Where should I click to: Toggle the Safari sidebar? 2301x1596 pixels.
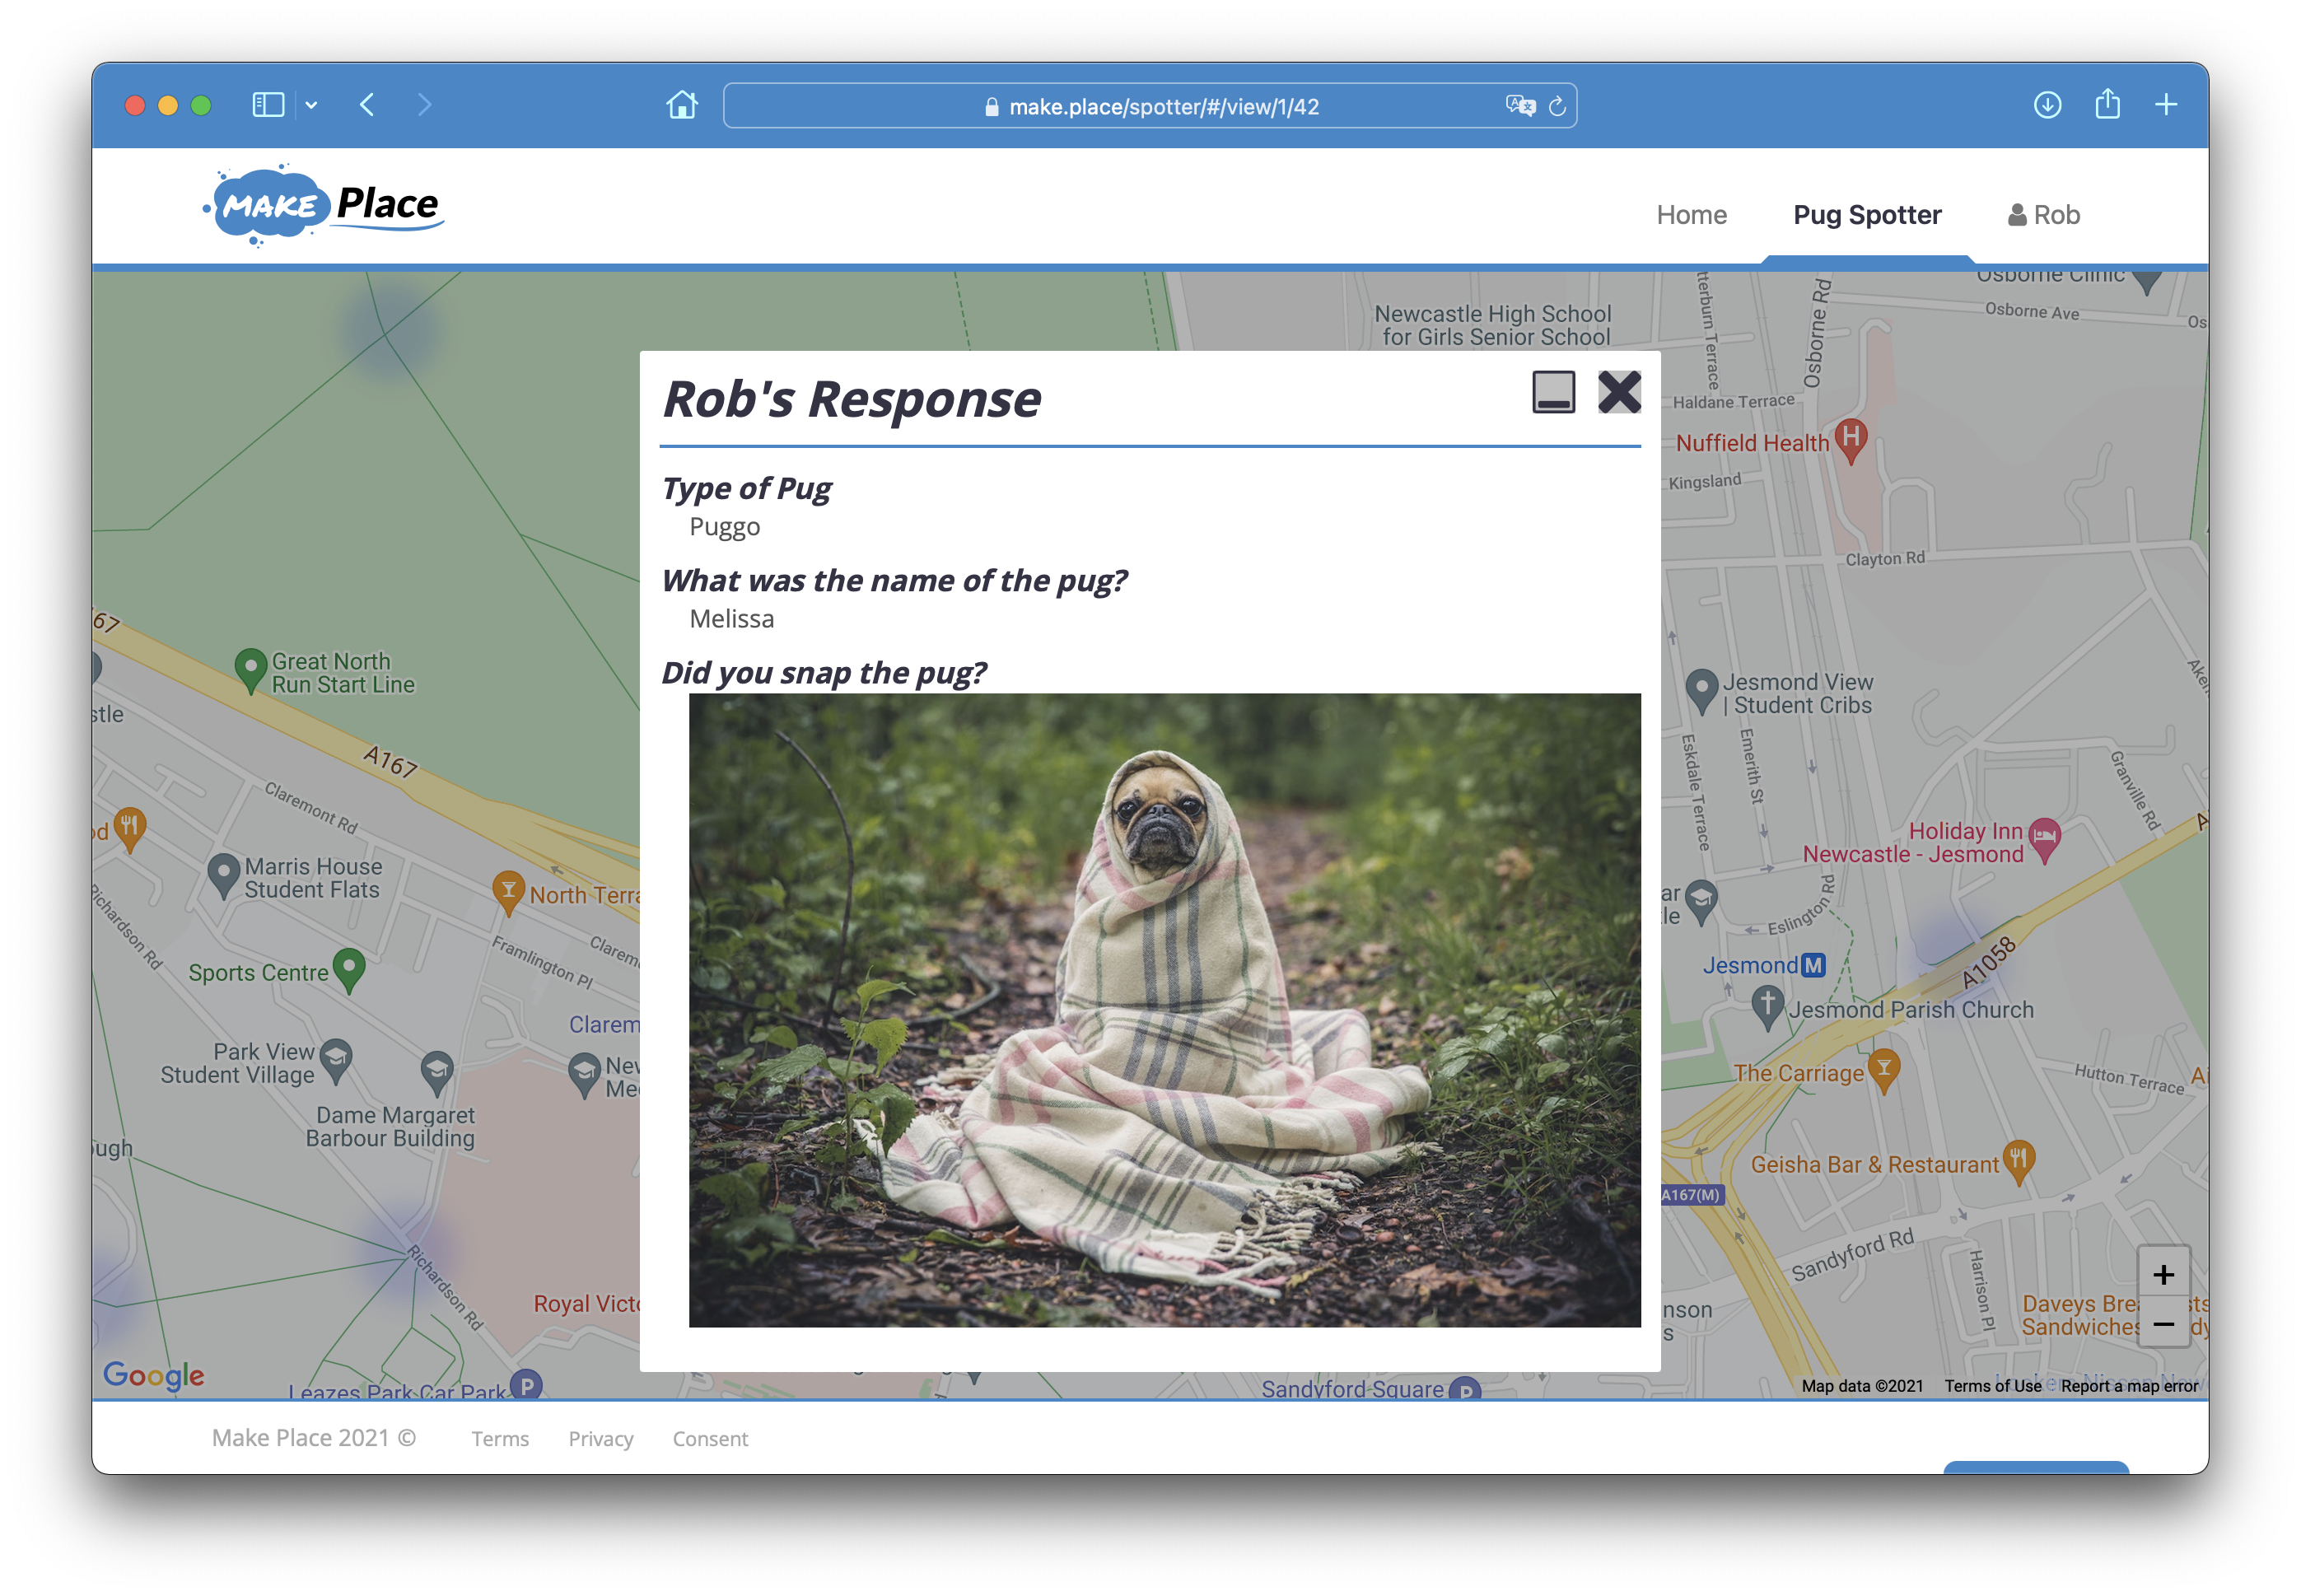(268, 105)
